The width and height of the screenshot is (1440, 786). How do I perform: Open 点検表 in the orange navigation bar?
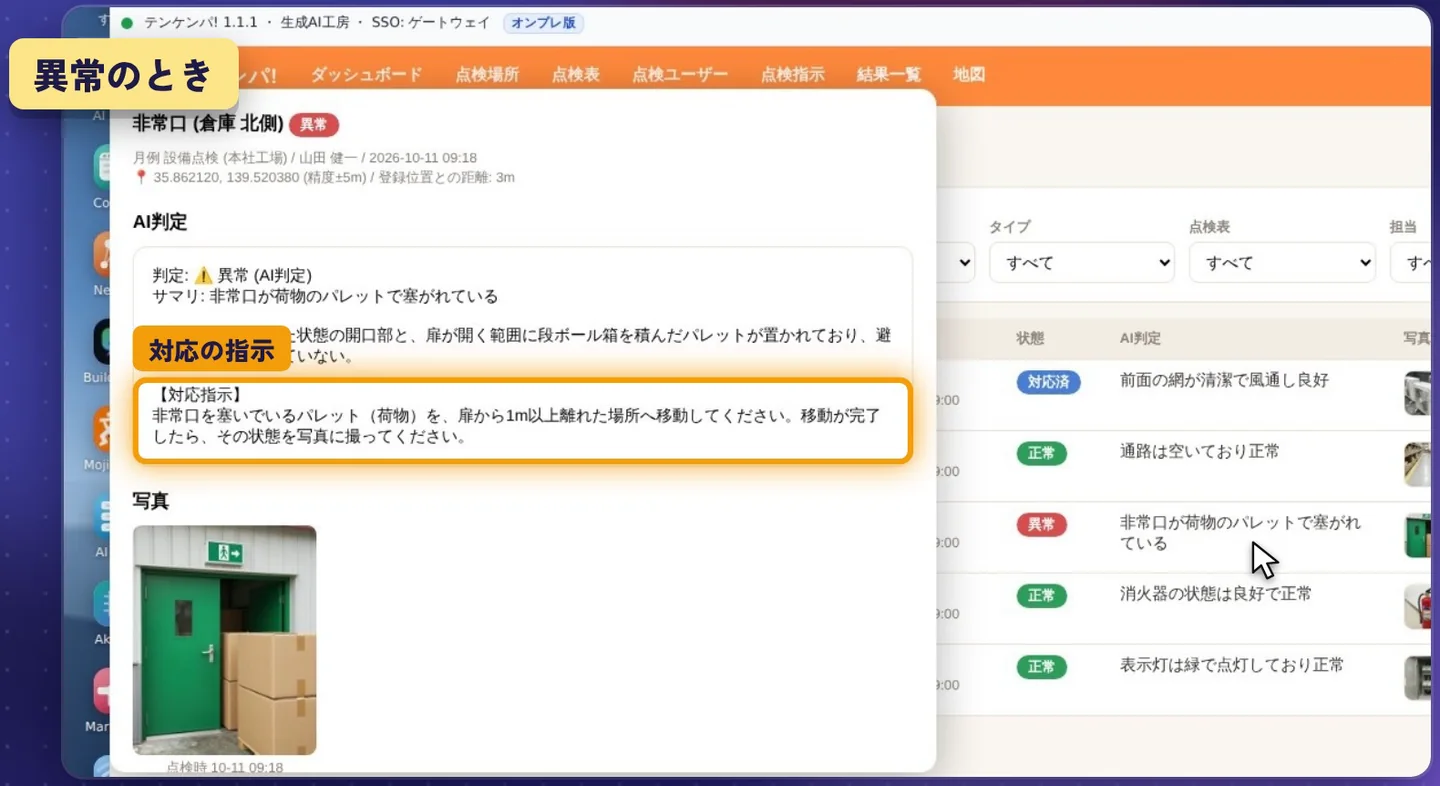pyautogui.click(x=576, y=74)
